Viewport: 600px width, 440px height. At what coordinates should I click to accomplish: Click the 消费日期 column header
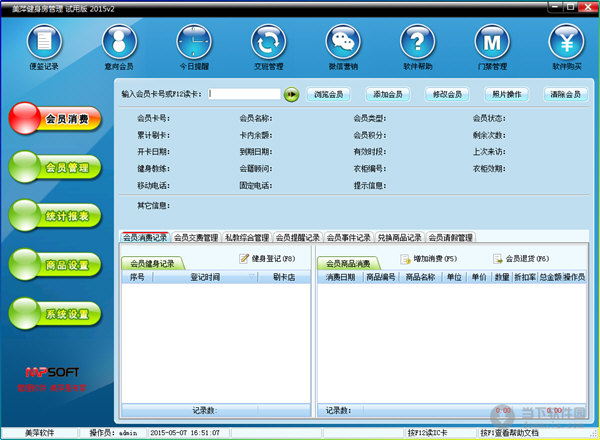[x=340, y=277]
